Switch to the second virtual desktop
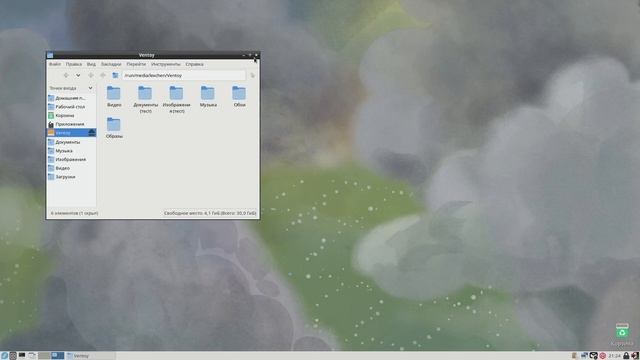The height and width of the screenshot is (360, 640). click(x=58, y=356)
